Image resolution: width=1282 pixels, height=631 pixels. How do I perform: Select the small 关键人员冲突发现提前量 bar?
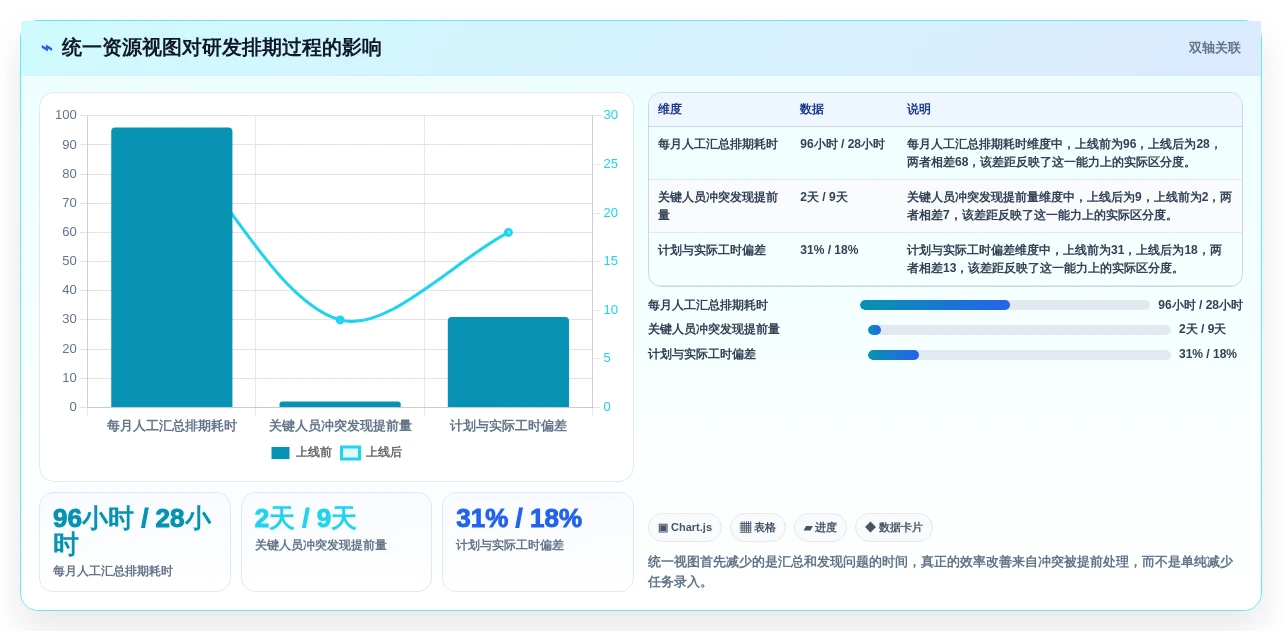click(340, 404)
